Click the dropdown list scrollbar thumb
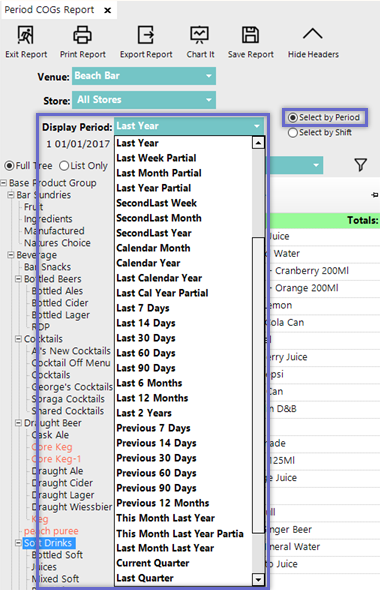The height and width of the screenshot is (590, 380). pos(258,385)
